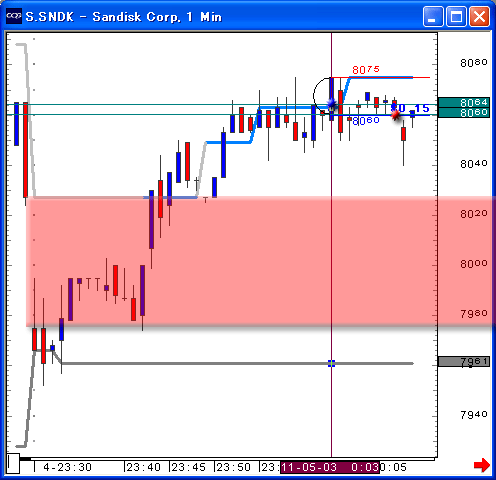Minimize the Sandisk Corp chart window
Image resolution: width=496 pixels, height=480 pixels.
(433, 16)
